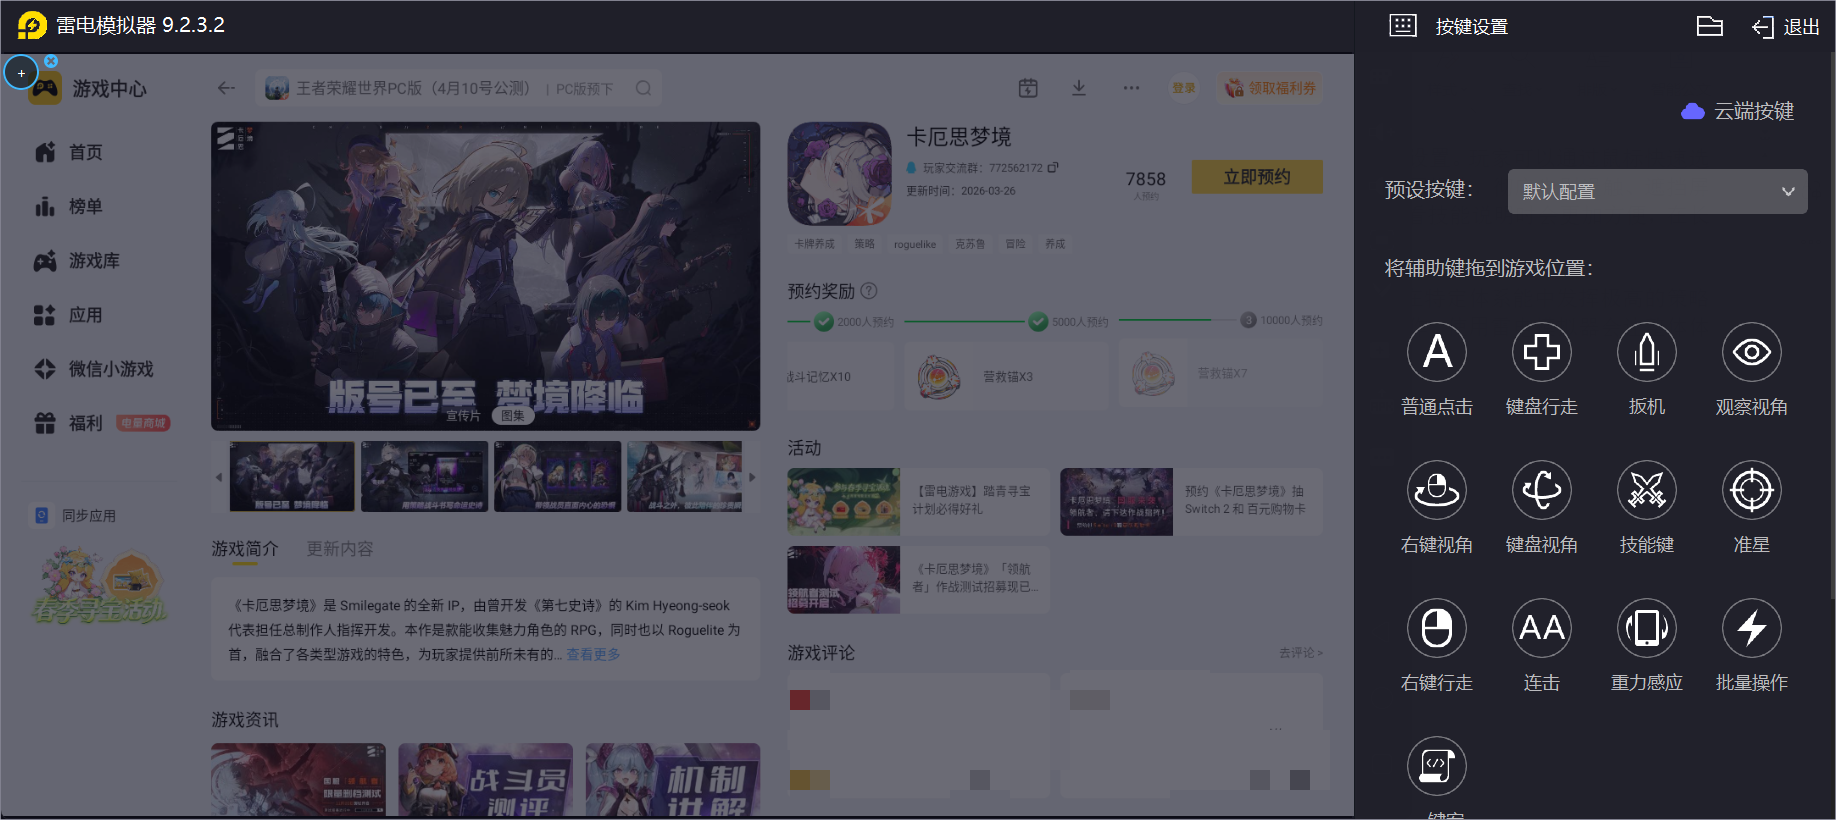The image size is (1836, 820).
Task: Go back using the left arrow in 游戏中心
Action: pos(226,88)
